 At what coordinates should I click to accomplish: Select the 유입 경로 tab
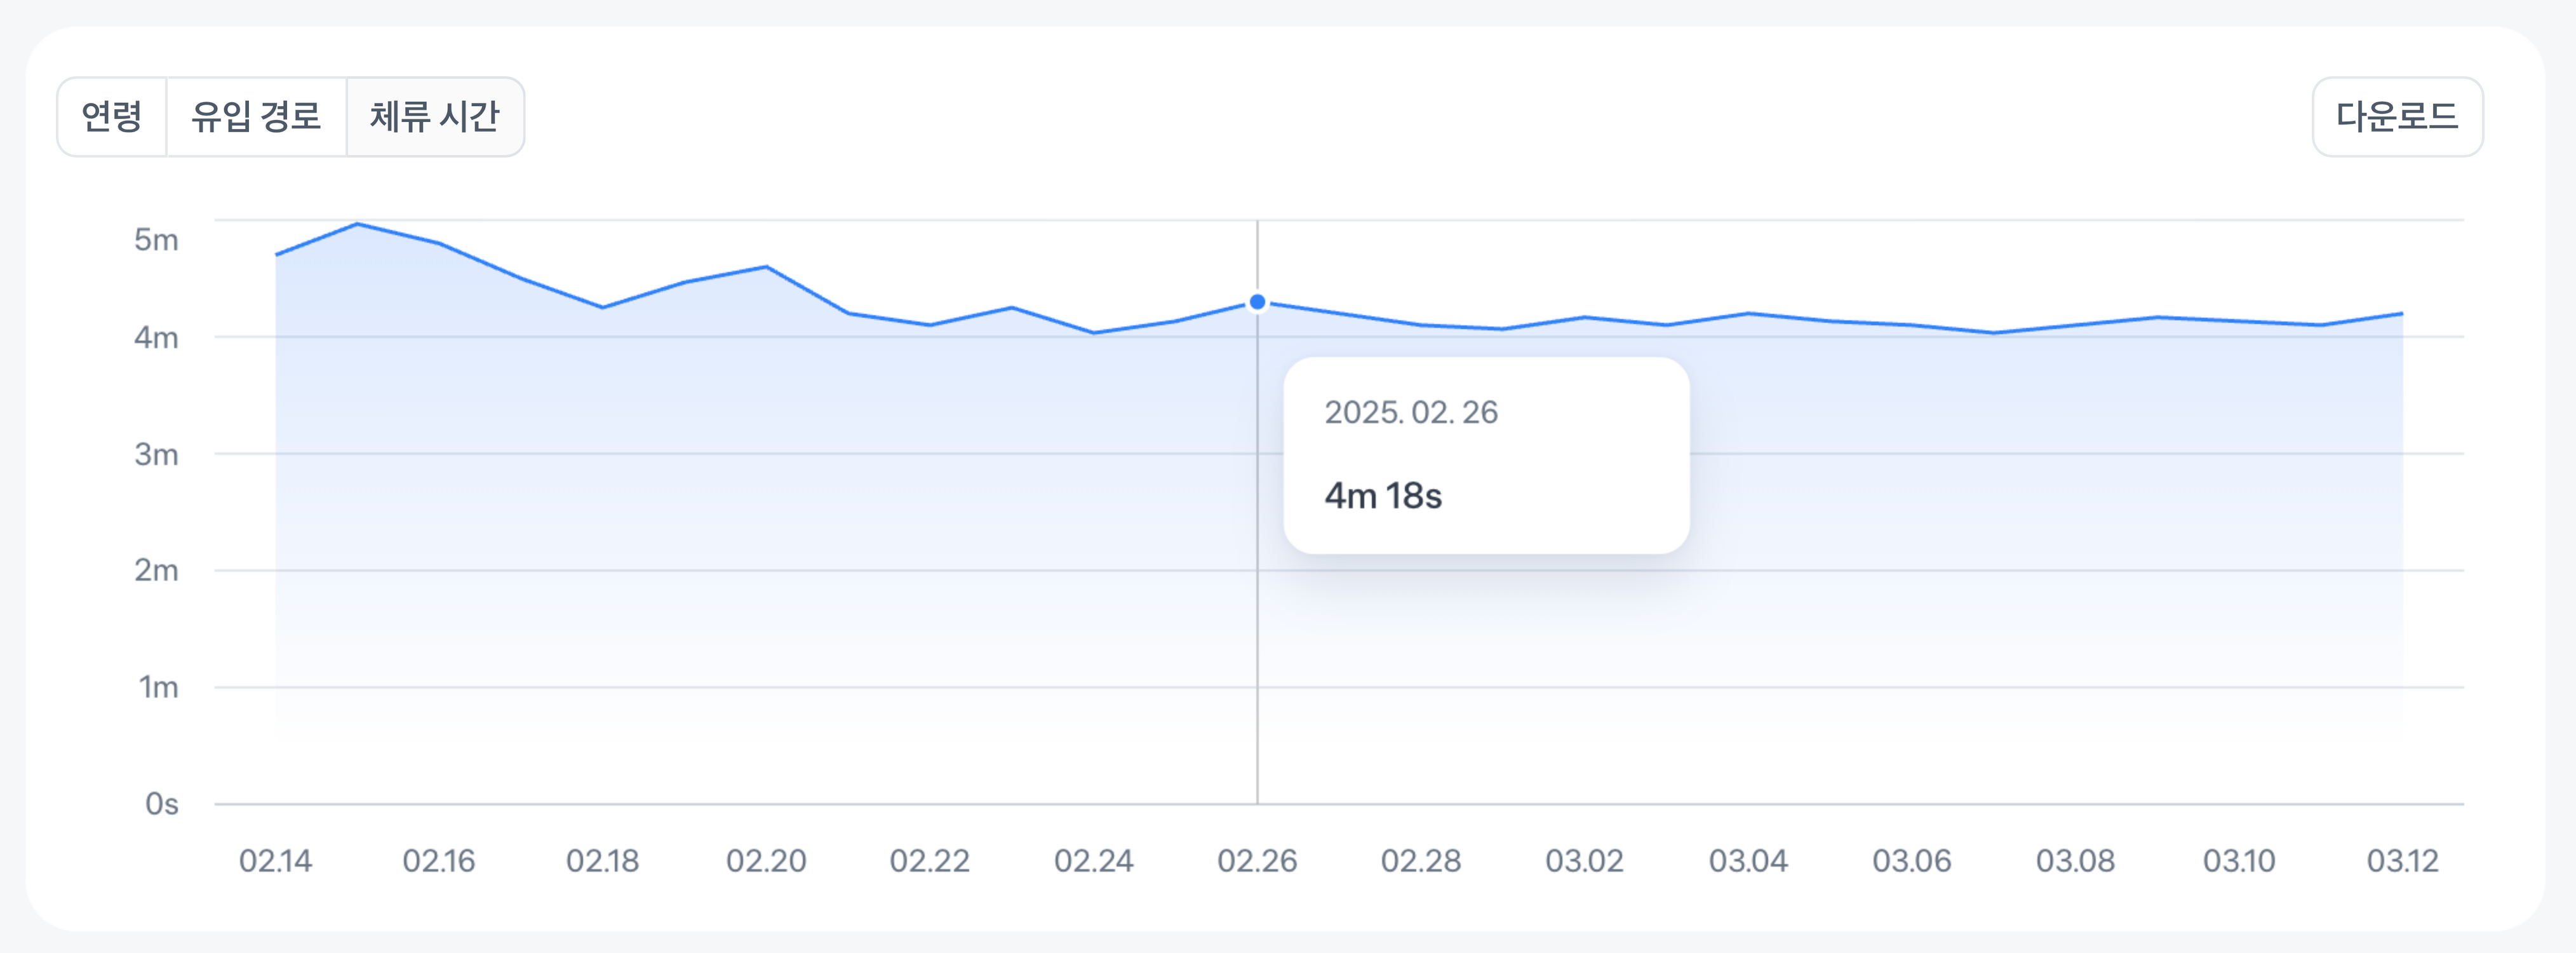[256, 117]
